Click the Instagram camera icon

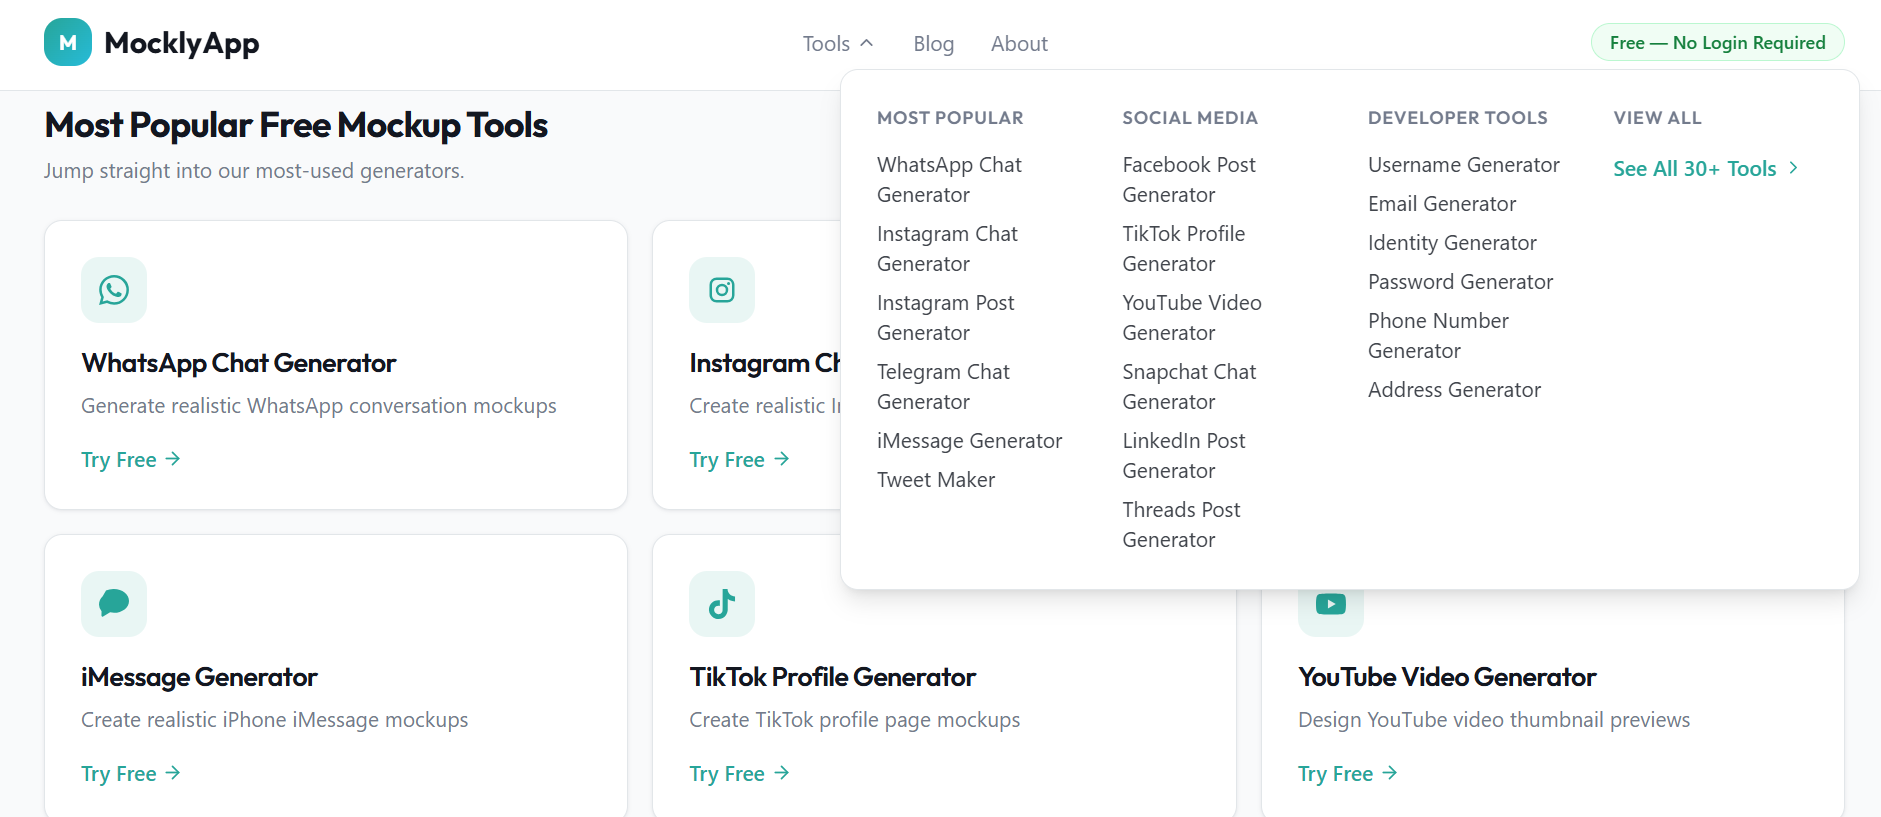click(x=721, y=290)
